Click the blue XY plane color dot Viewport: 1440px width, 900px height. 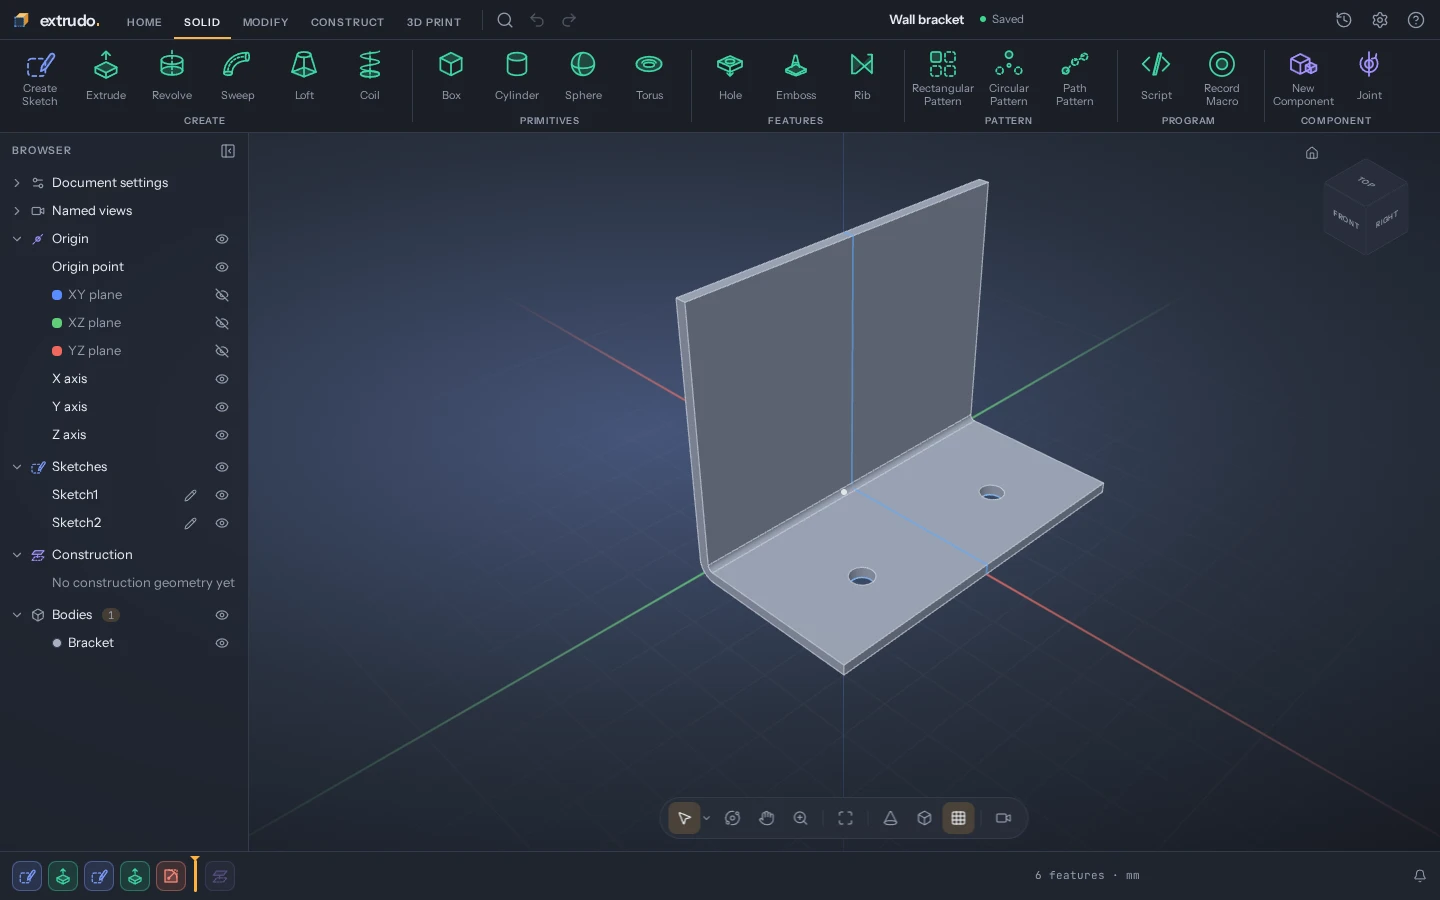point(57,295)
